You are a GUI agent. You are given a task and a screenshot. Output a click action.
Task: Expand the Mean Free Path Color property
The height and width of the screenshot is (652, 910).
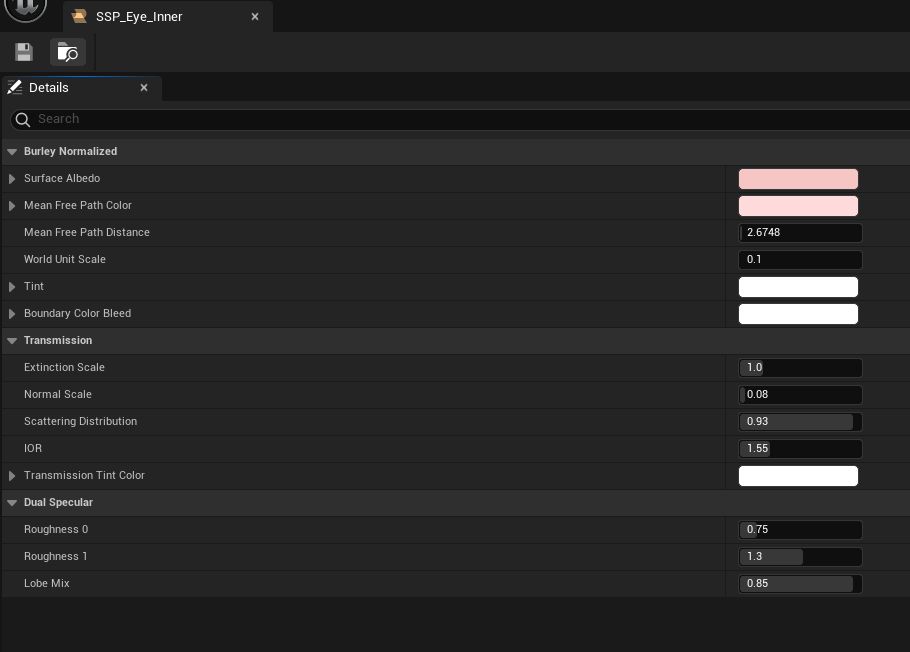pyautogui.click(x=12, y=206)
